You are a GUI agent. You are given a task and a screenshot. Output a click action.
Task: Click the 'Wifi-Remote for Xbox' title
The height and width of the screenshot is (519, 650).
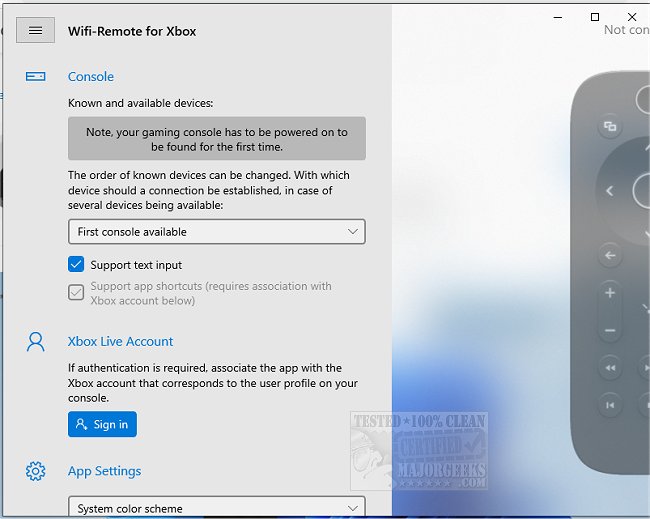pos(132,32)
